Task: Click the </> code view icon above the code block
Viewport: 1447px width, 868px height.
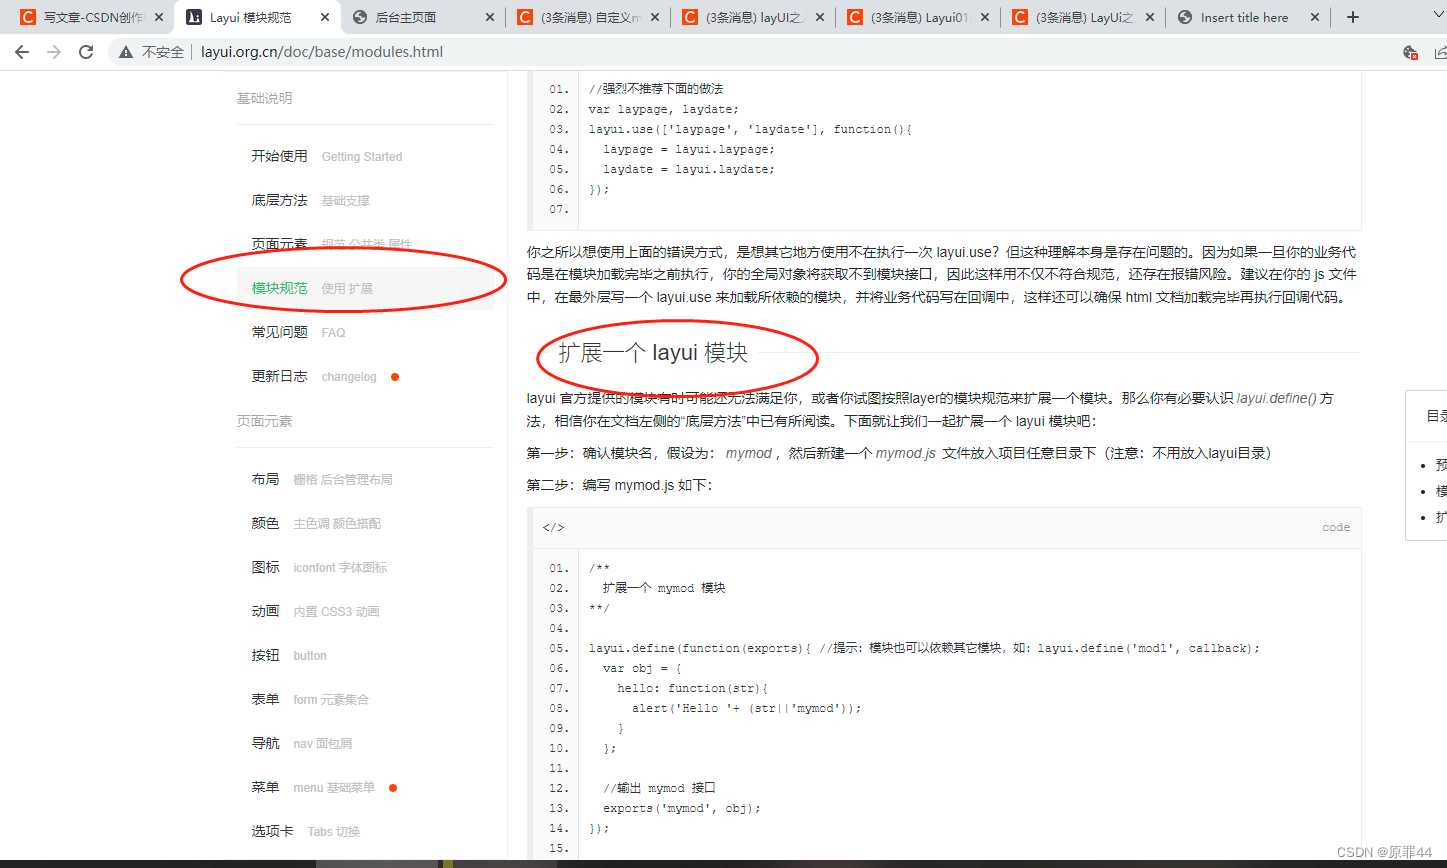Action: coord(553,527)
